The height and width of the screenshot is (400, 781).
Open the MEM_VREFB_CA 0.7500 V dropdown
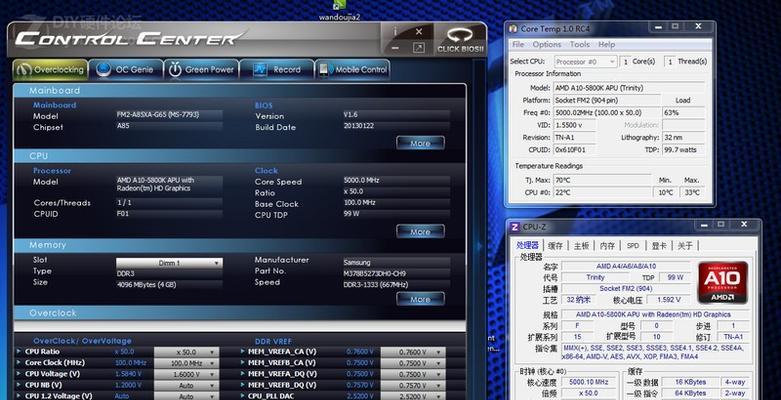pos(413,363)
